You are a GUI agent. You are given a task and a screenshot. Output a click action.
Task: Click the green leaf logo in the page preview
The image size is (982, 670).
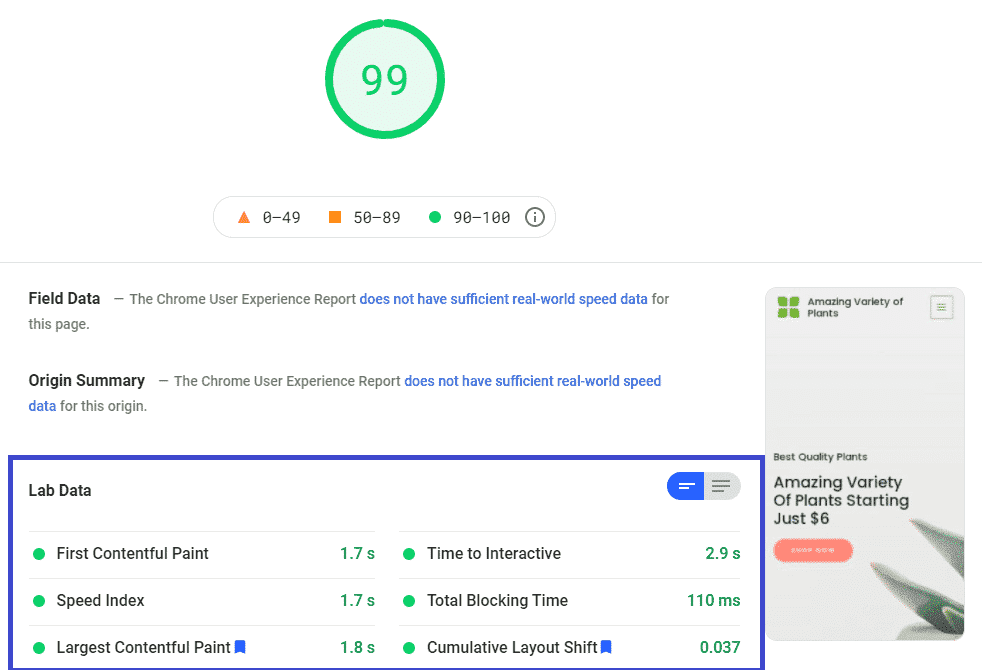click(x=789, y=307)
